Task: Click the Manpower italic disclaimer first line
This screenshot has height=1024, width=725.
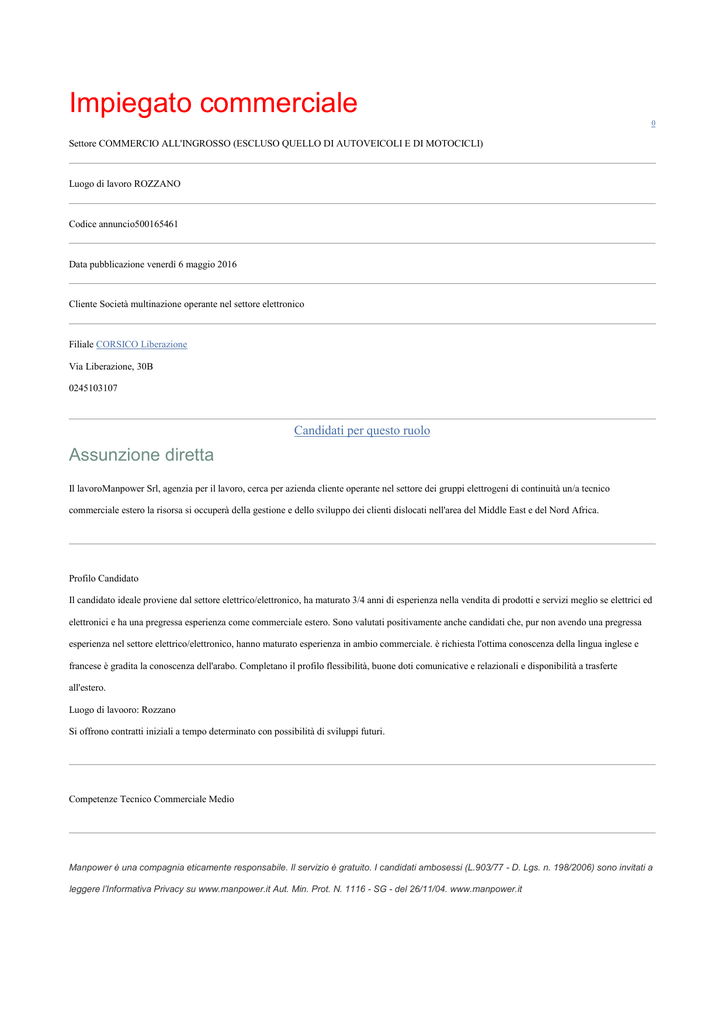Action: click(x=361, y=867)
